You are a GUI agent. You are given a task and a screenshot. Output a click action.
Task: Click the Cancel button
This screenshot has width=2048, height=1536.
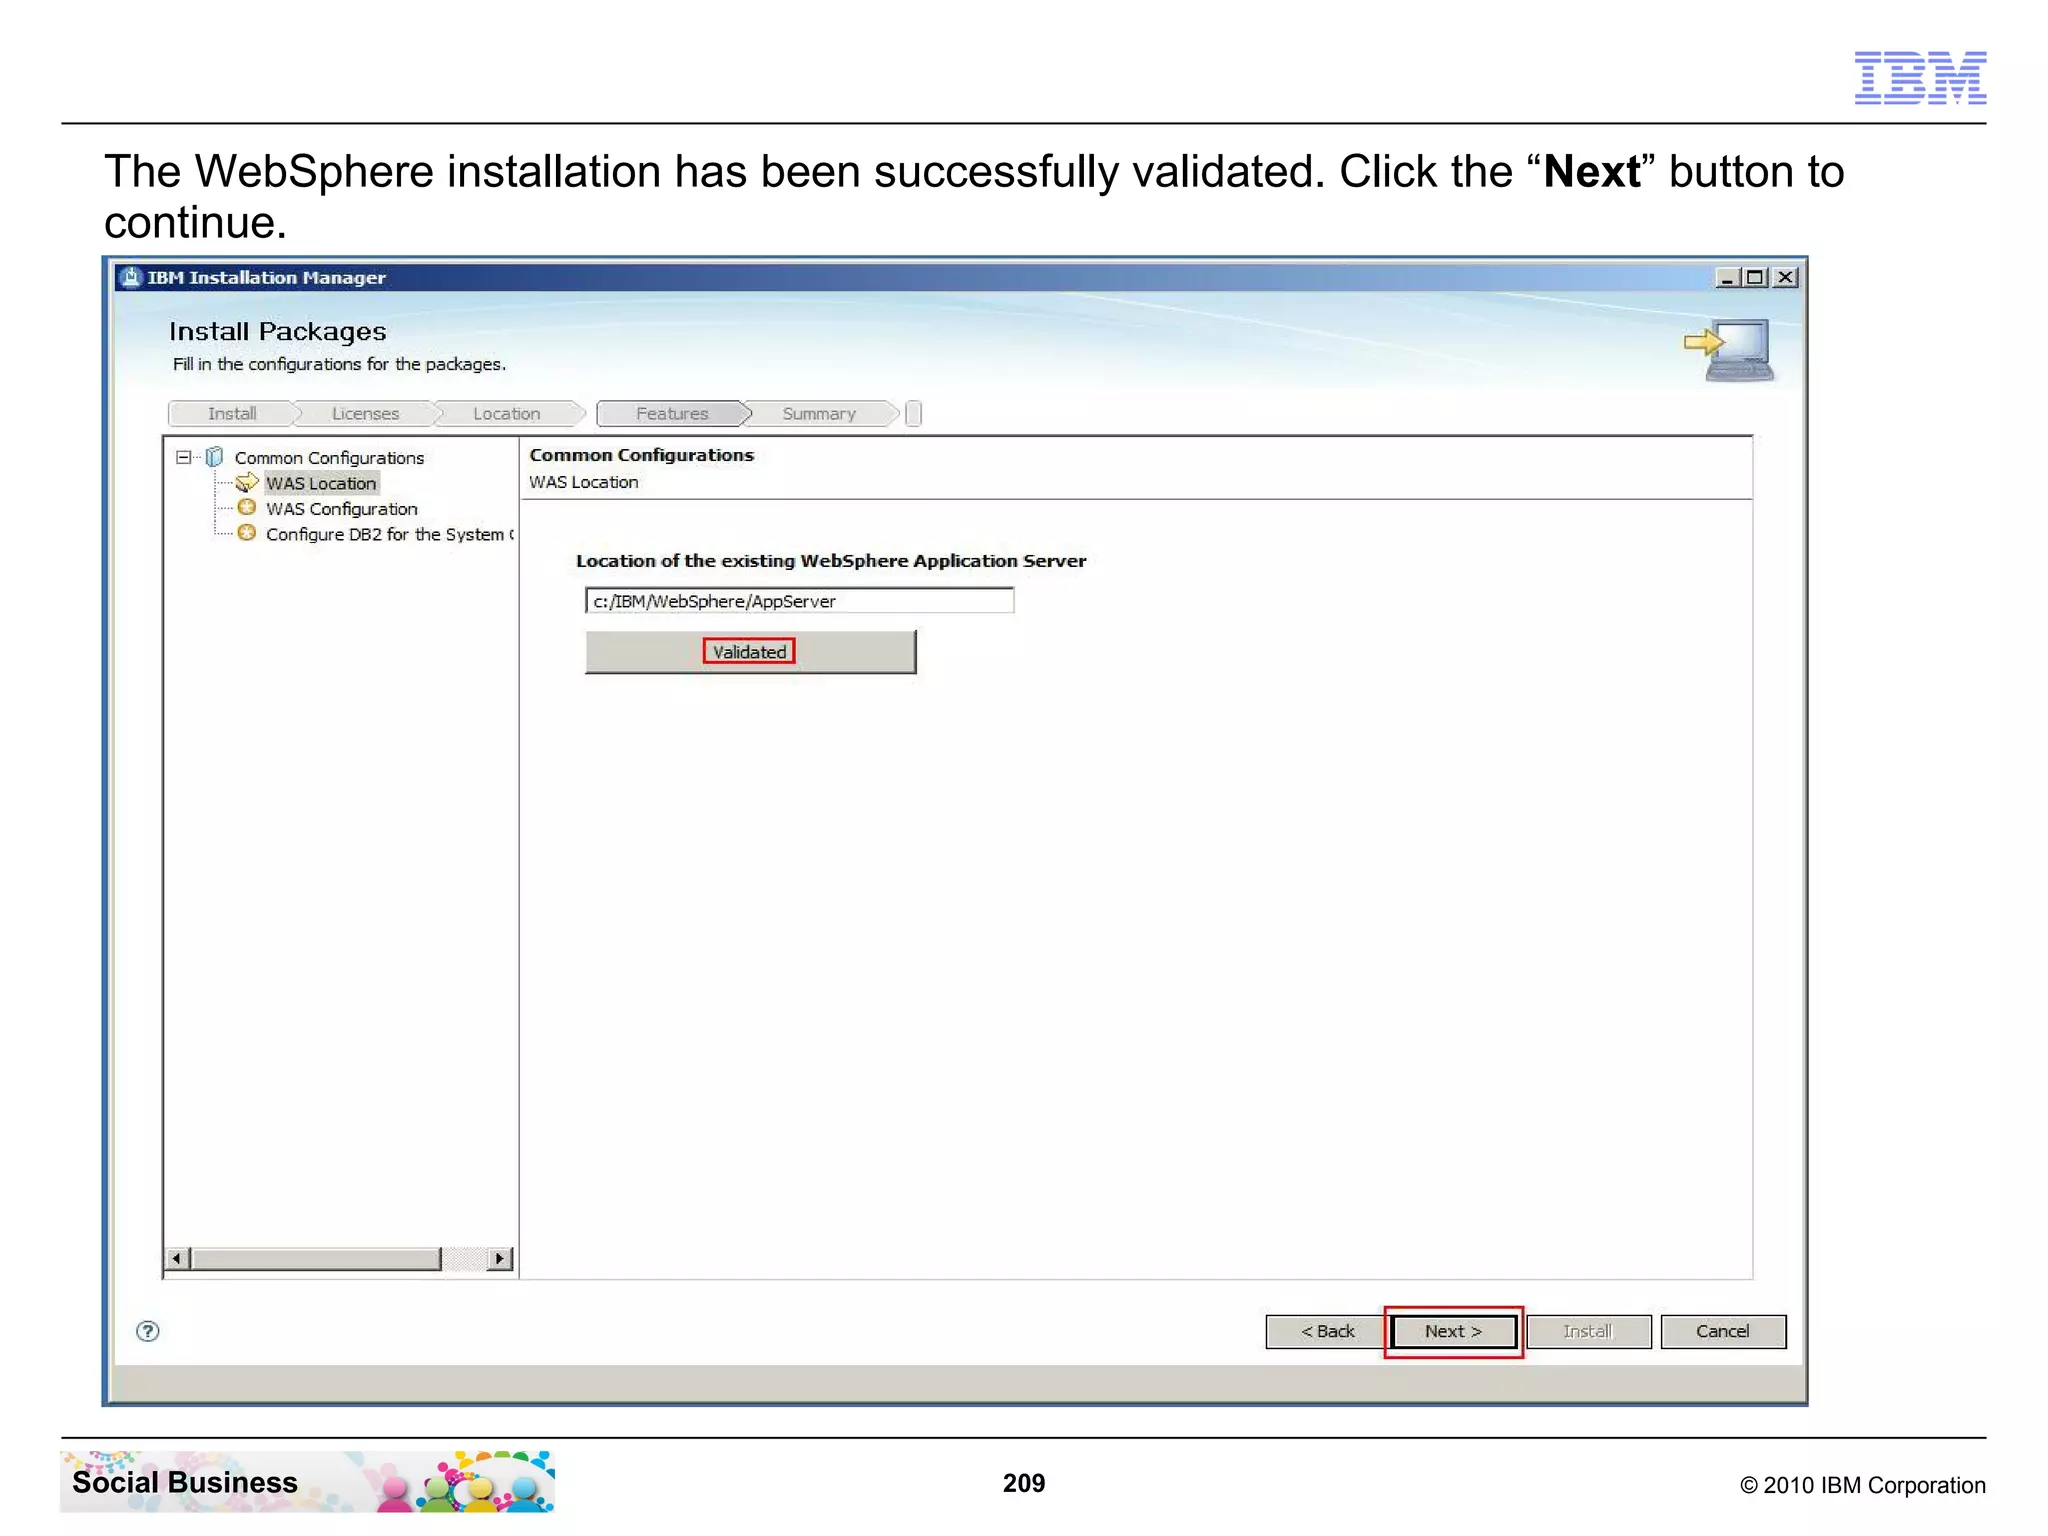(1722, 1331)
